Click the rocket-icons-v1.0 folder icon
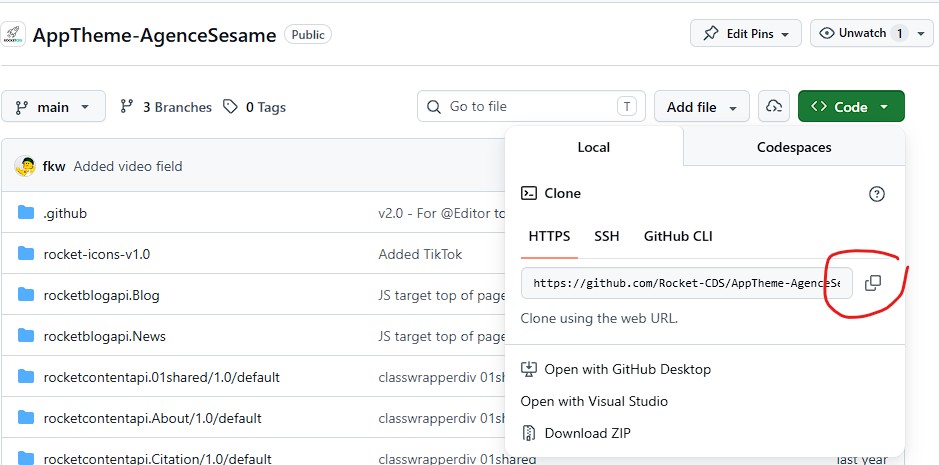The height and width of the screenshot is (465, 939). (x=26, y=253)
